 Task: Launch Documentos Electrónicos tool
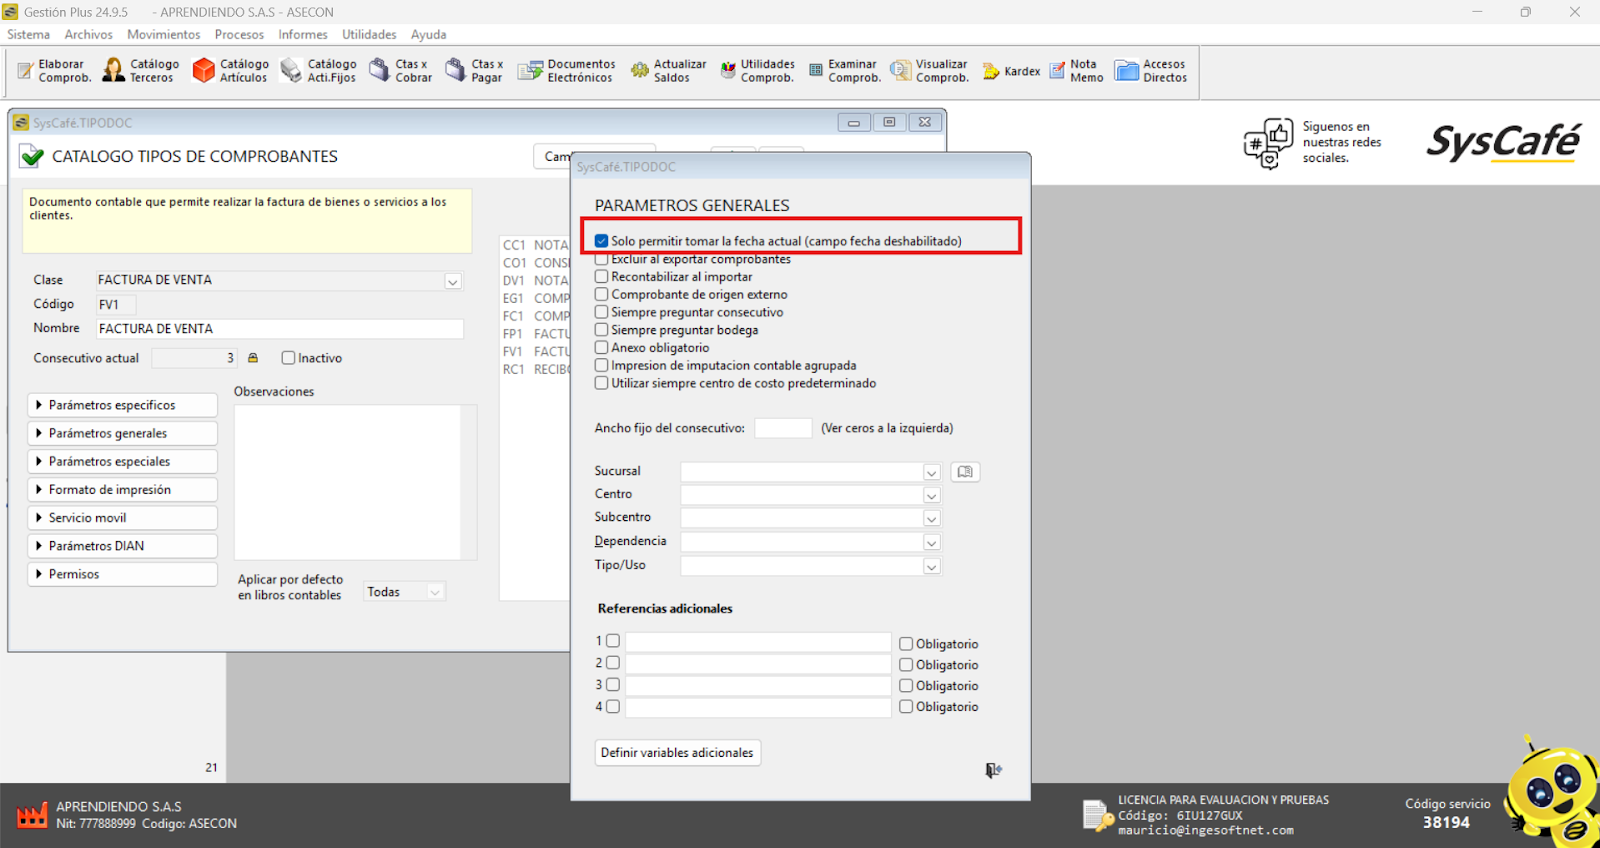[566, 71]
